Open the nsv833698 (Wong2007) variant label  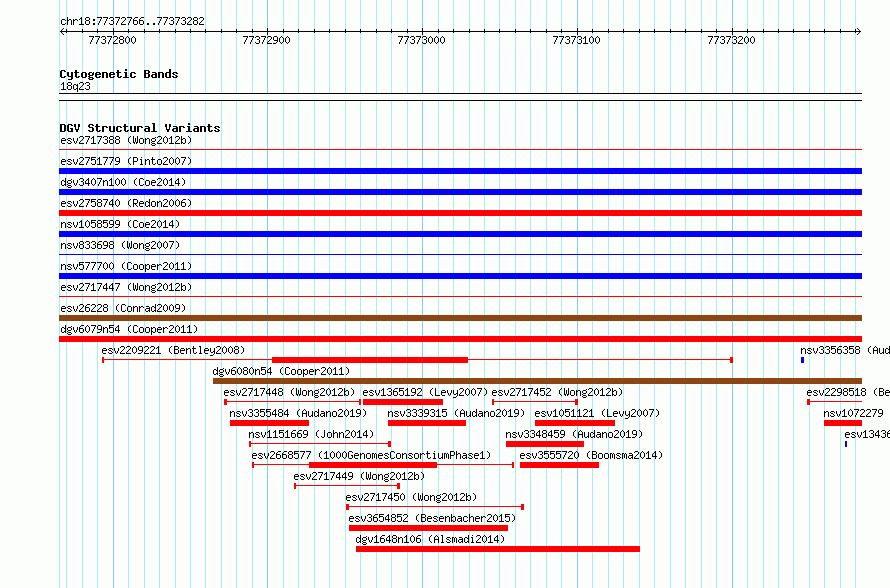click(120, 245)
